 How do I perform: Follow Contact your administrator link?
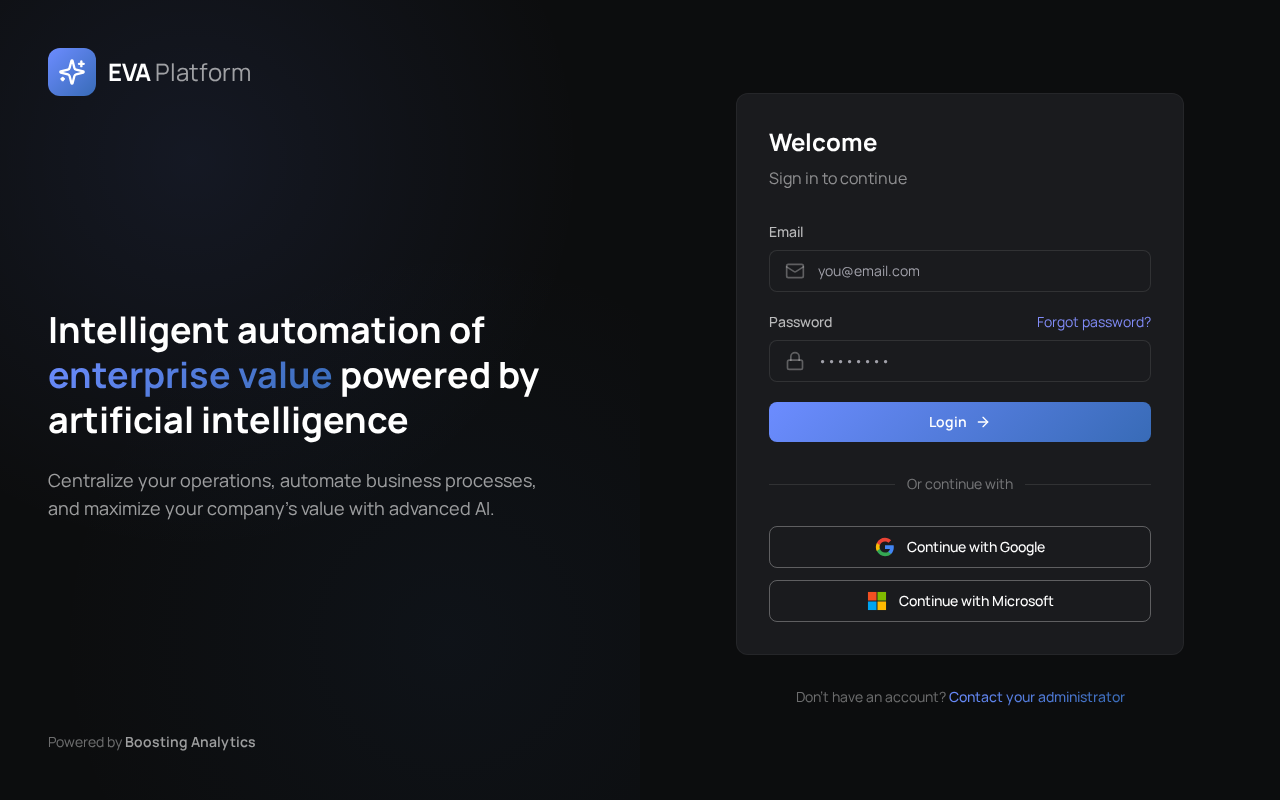click(x=1037, y=697)
